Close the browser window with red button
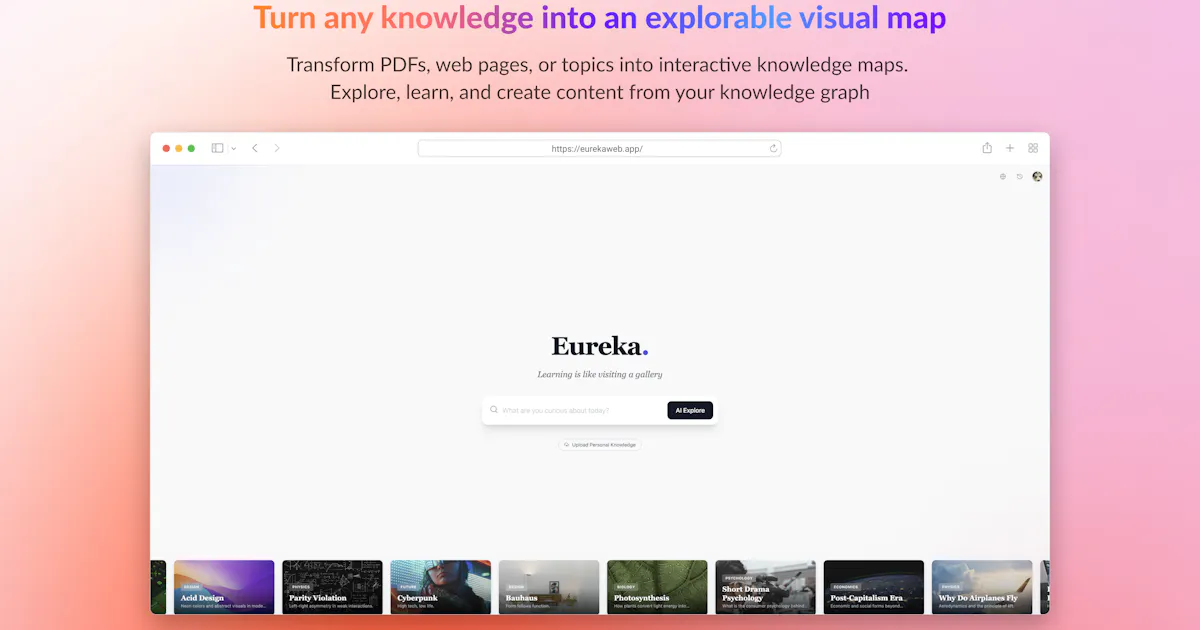Viewport: 1200px width, 630px height. point(166,148)
